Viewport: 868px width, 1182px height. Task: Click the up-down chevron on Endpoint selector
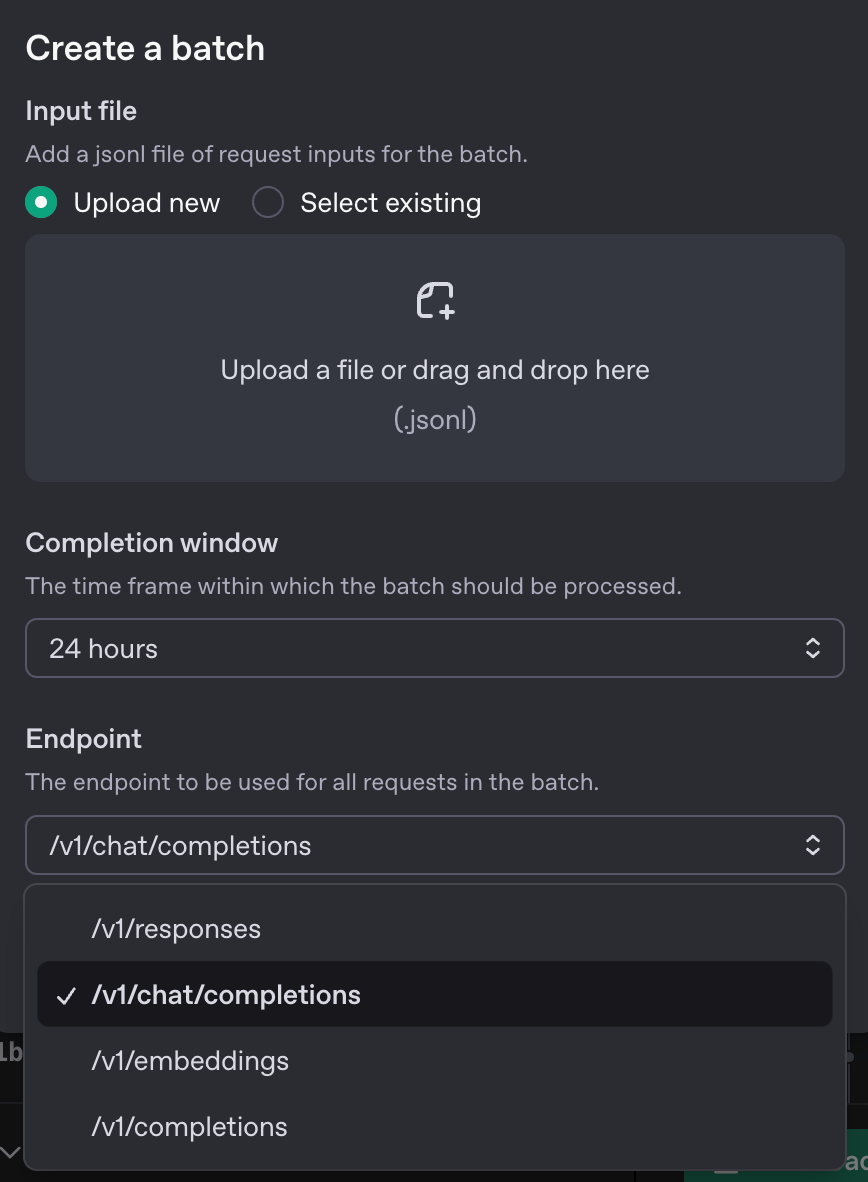[815, 845]
